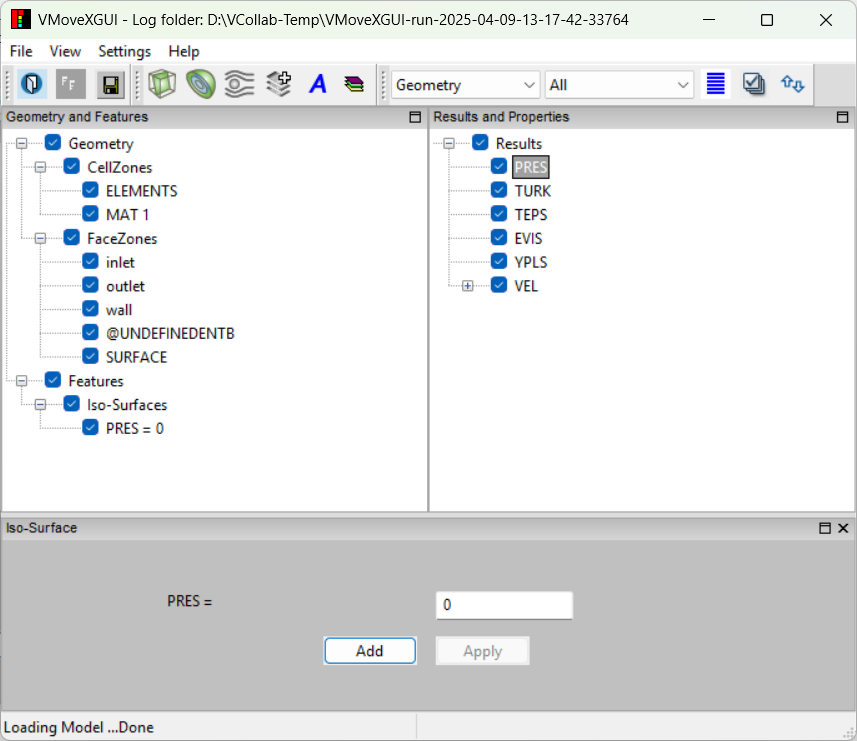This screenshot has height=741, width=857.
Task: Open the All filter dropdown
Action: pyautogui.click(x=619, y=85)
